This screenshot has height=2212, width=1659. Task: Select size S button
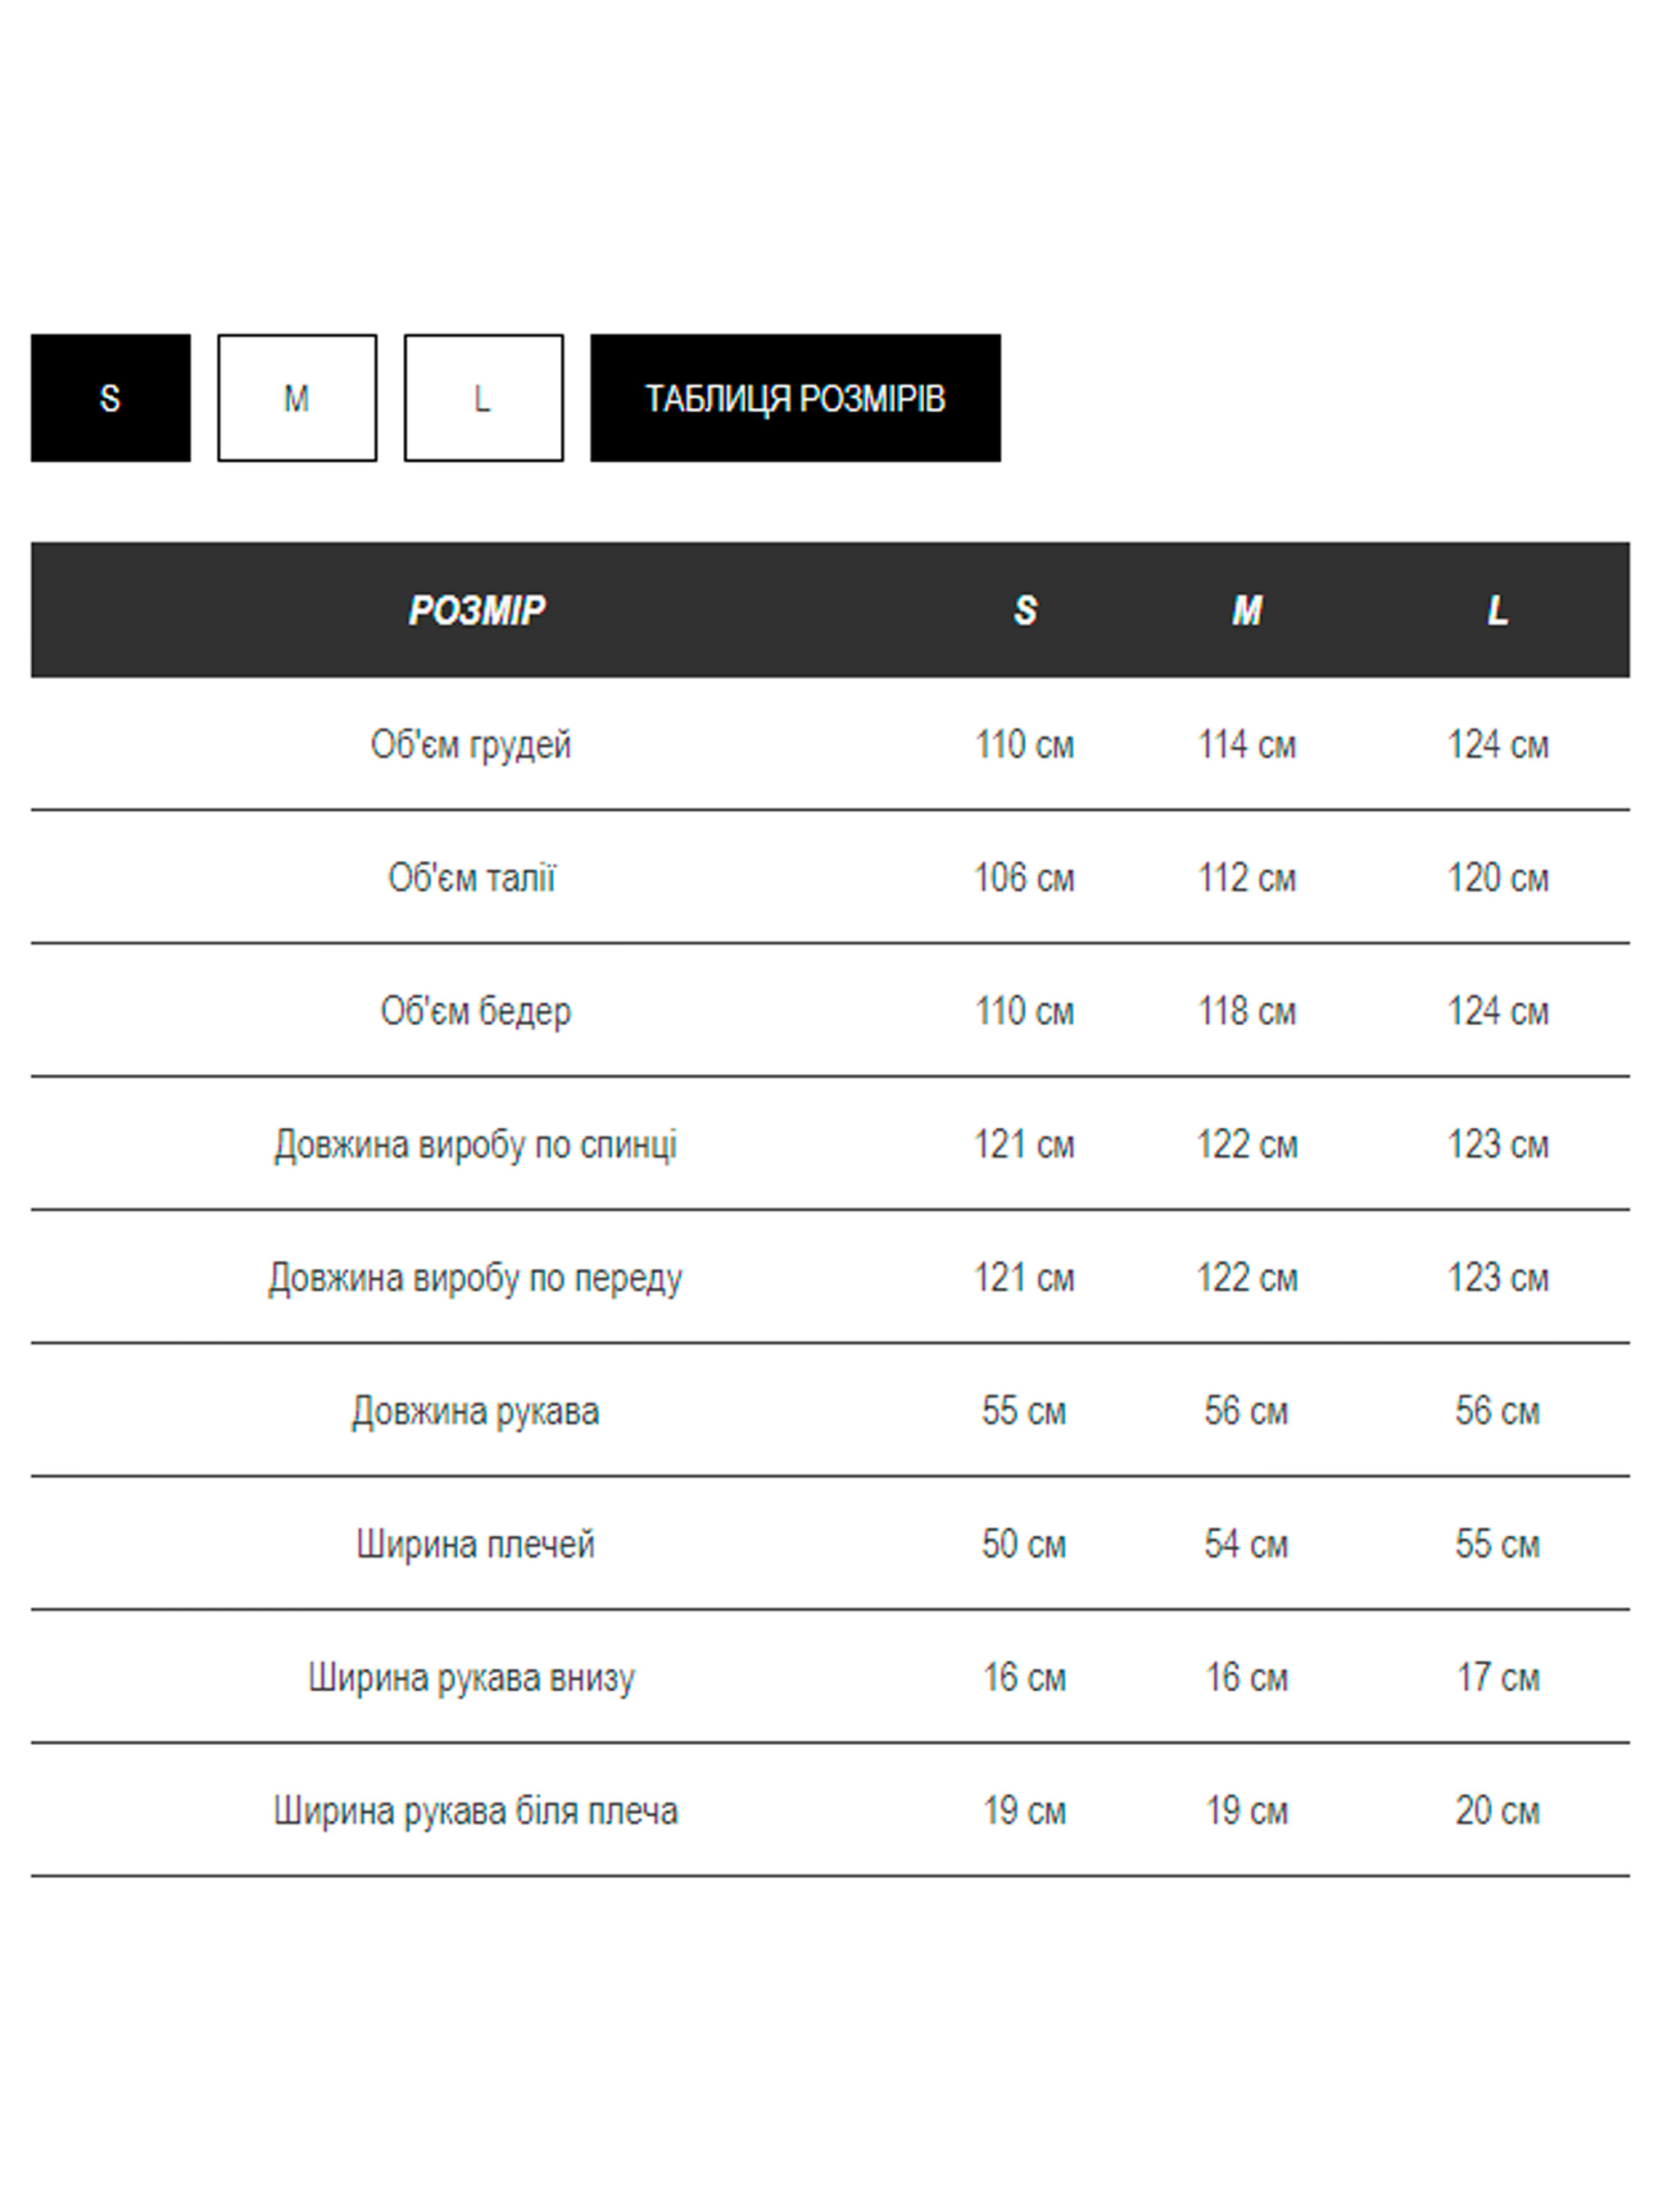pyautogui.click(x=110, y=398)
